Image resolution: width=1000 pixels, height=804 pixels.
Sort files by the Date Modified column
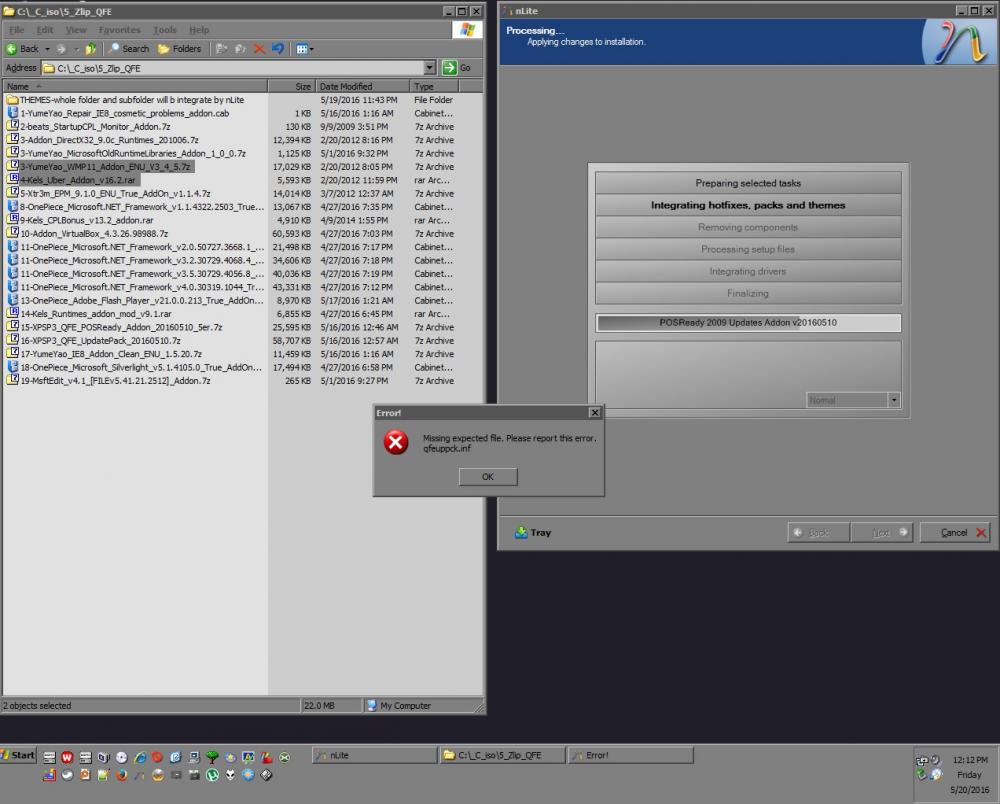coord(345,86)
